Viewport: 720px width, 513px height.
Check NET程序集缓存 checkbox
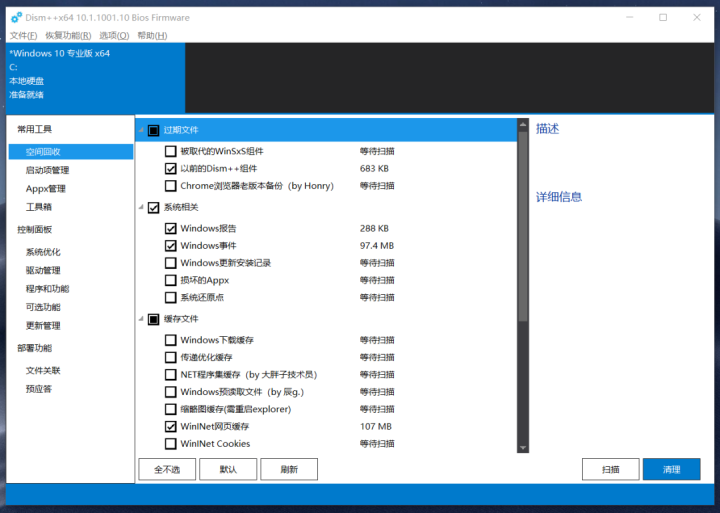[170, 374]
